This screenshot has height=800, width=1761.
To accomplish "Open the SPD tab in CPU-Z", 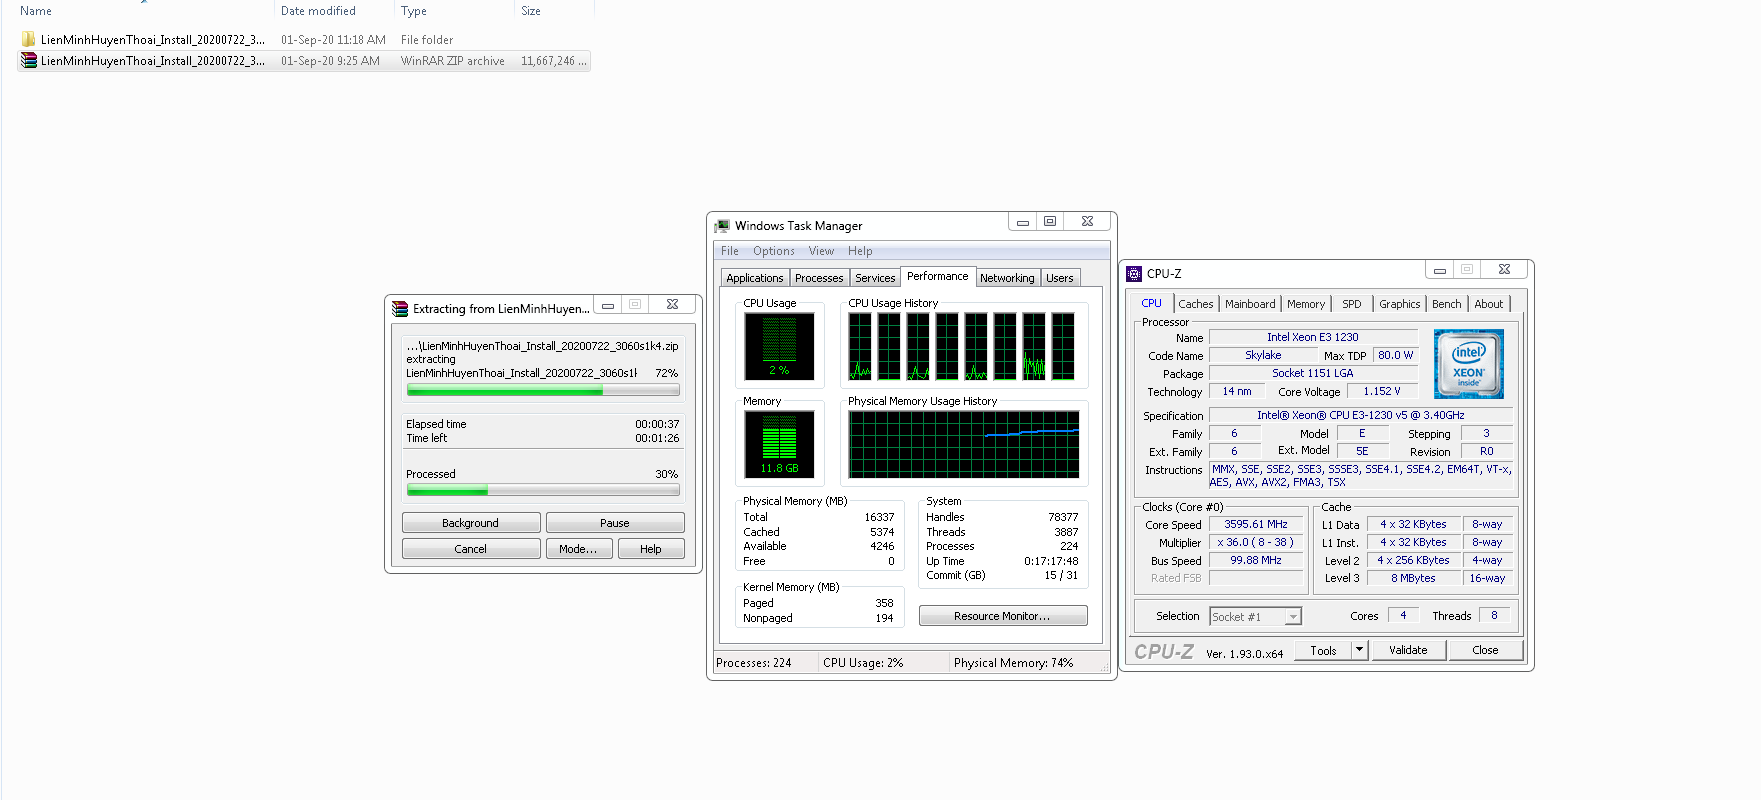I will (x=1352, y=304).
